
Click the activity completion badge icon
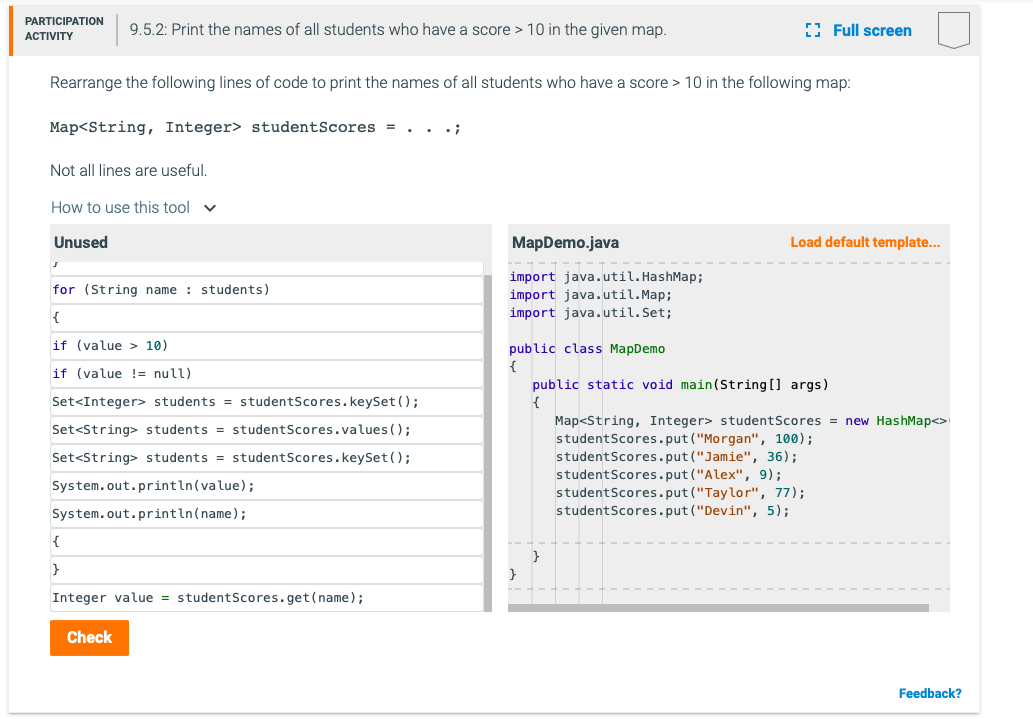pyautogui.click(x=954, y=31)
